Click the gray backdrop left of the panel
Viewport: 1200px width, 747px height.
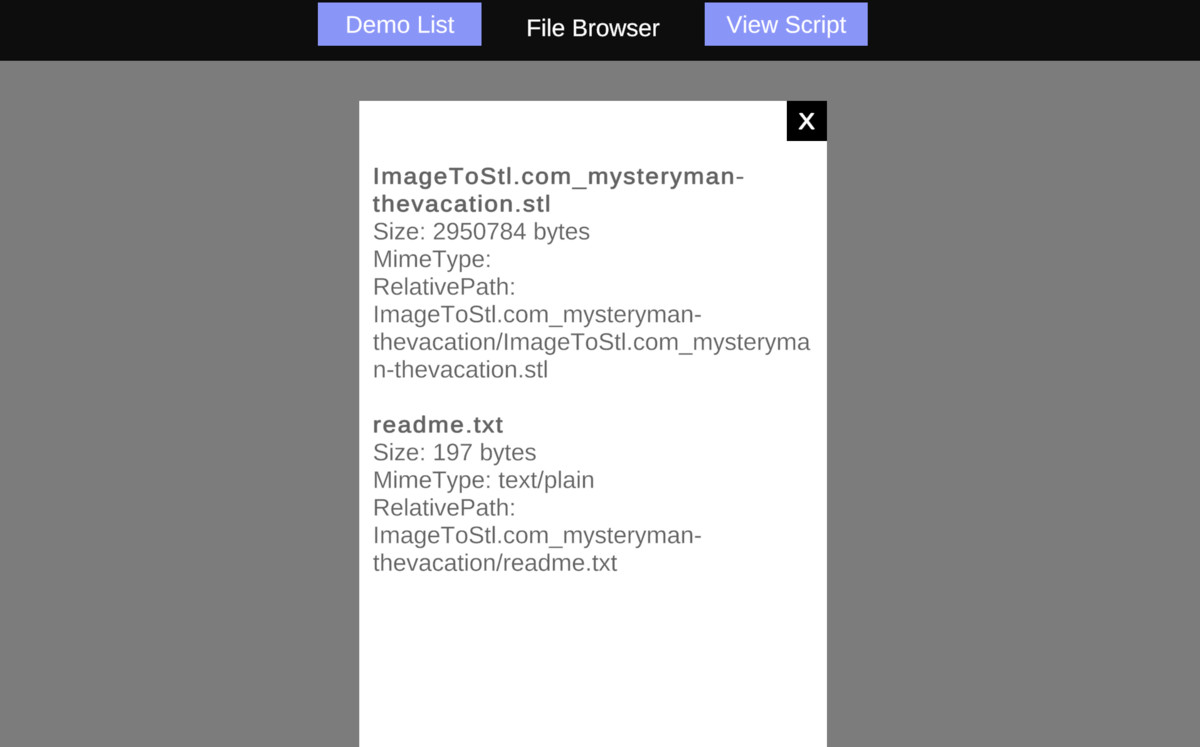tap(180, 400)
